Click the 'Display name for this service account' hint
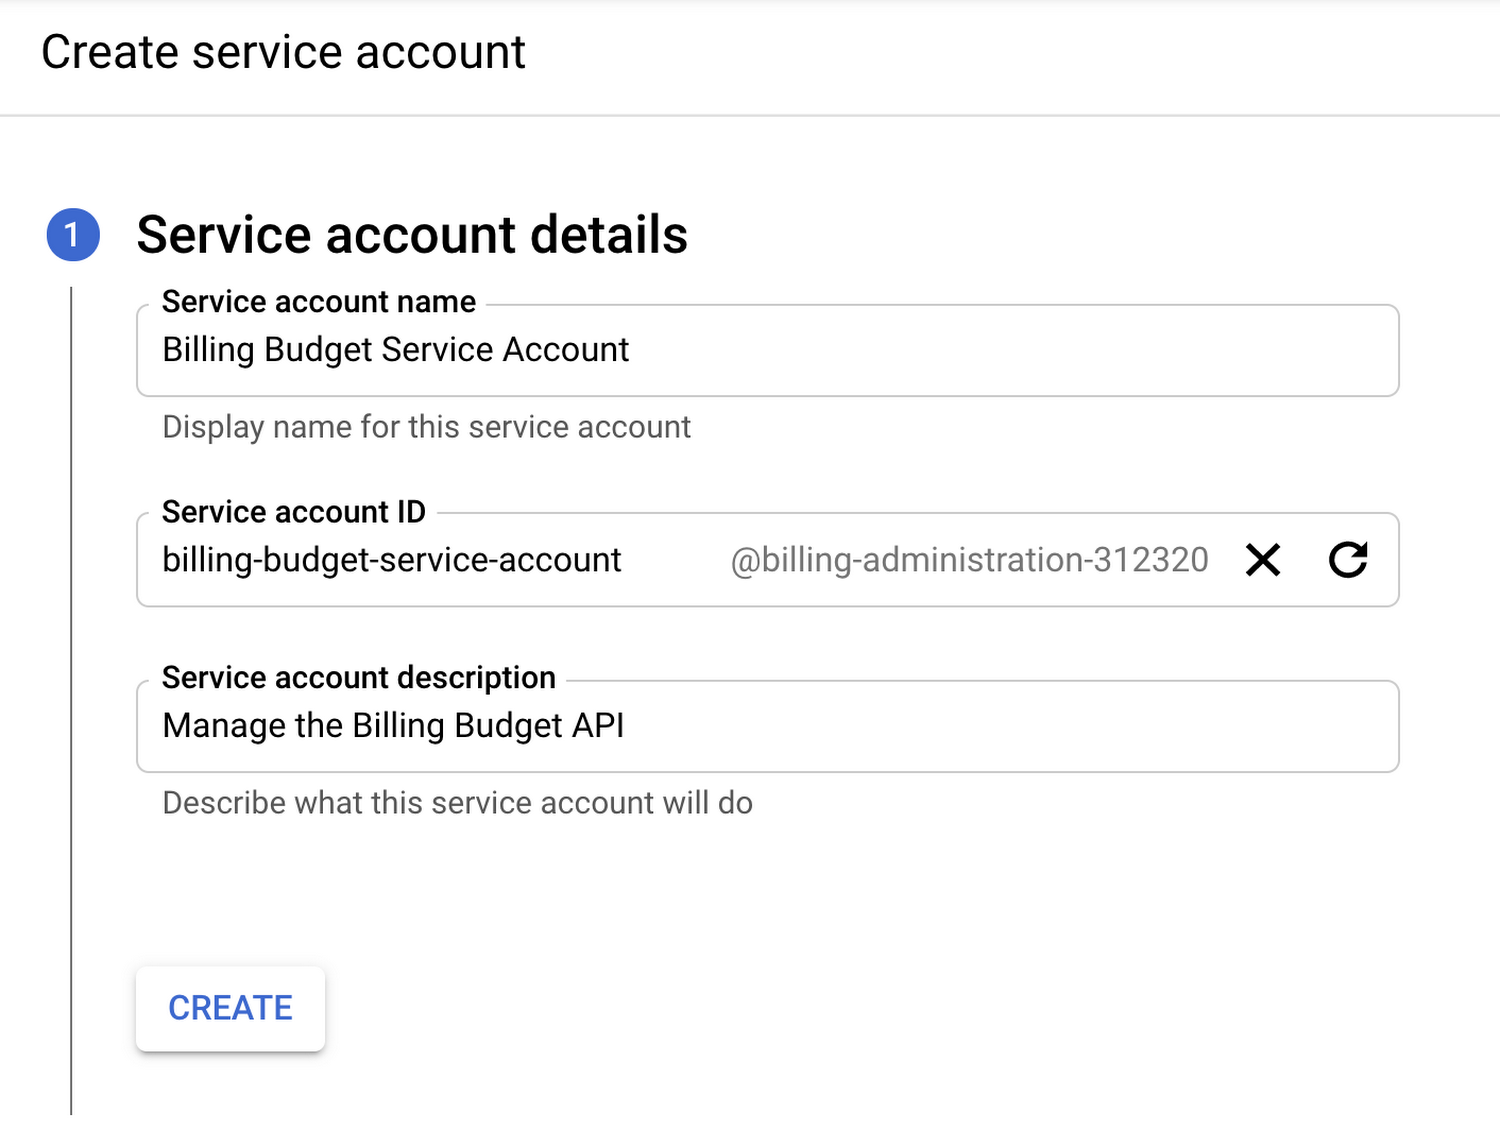1500x1130 pixels. [x=426, y=427]
